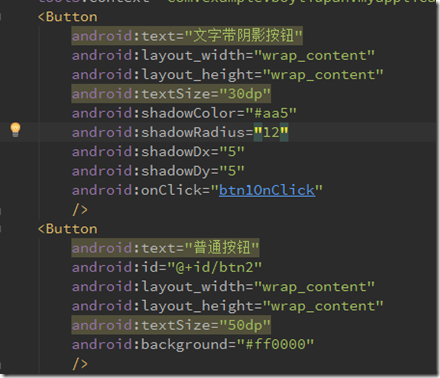
Task: Select layout_height line of the shadow-text Button
Action: point(227,75)
